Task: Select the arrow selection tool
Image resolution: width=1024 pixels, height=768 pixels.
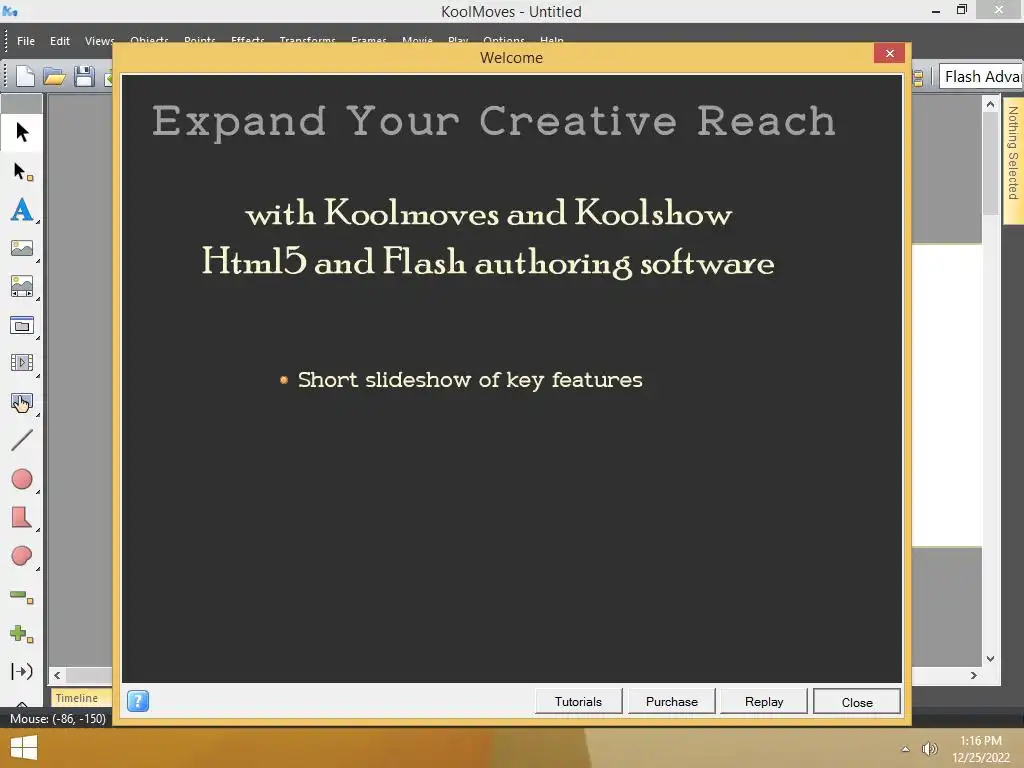Action: point(22,133)
